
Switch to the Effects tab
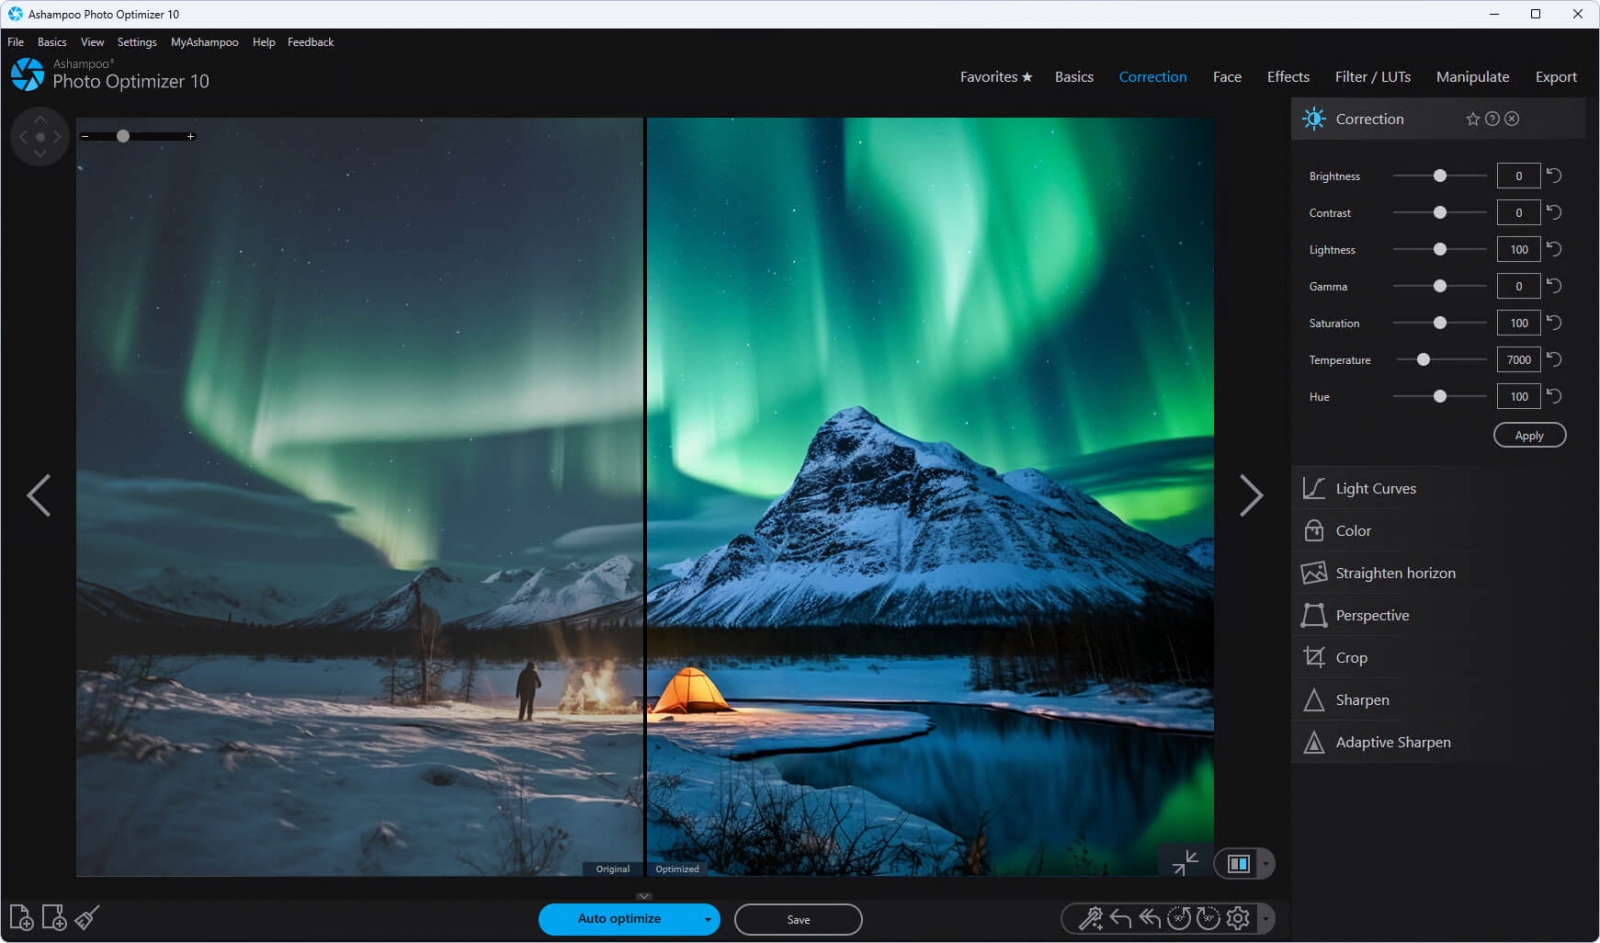[x=1287, y=77]
